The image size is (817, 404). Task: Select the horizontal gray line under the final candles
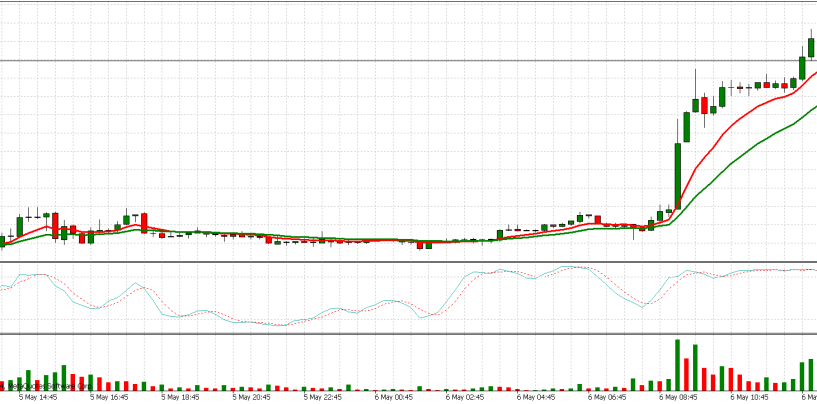[408, 60]
